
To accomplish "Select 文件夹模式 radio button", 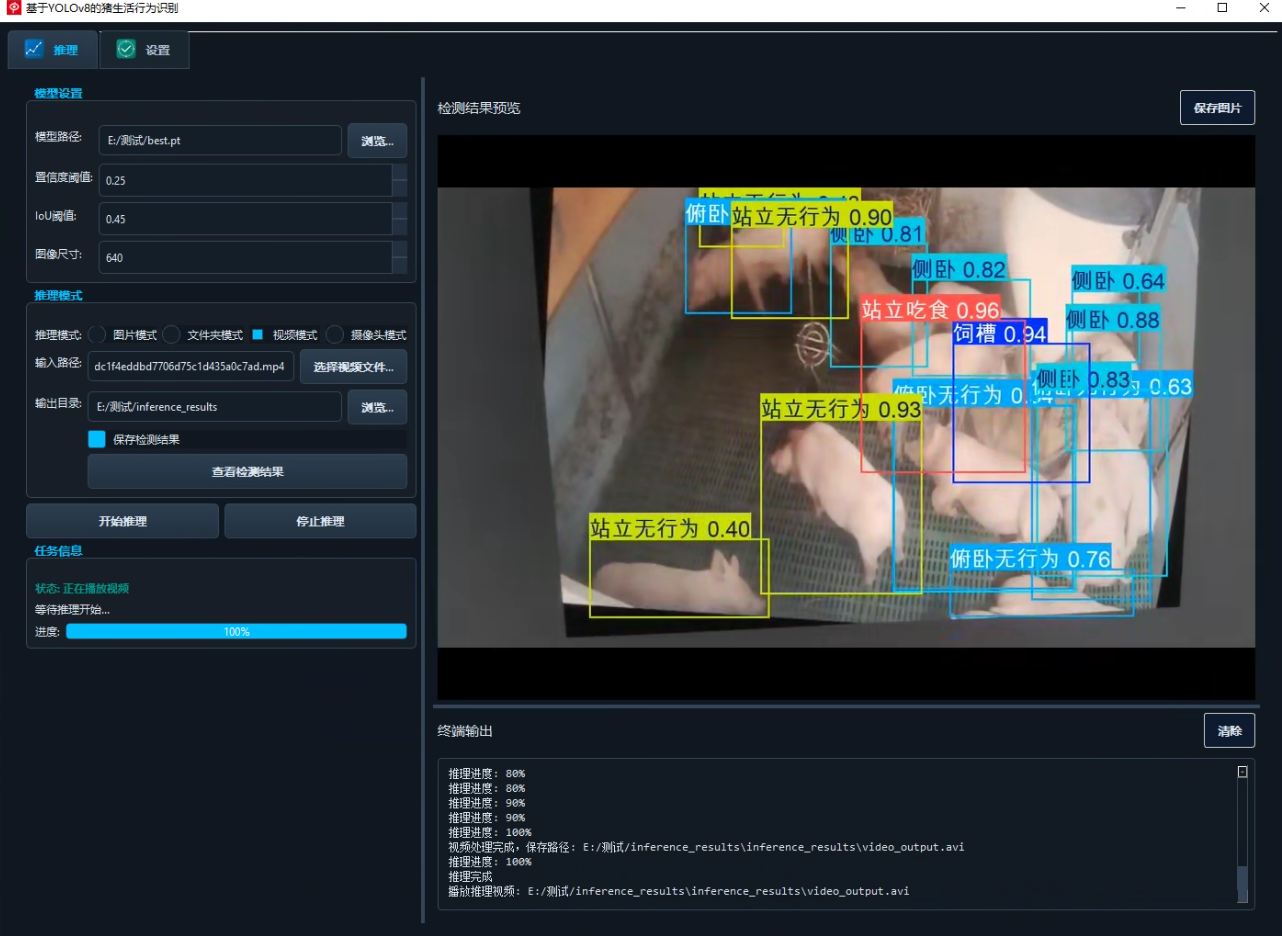I will [x=171, y=335].
